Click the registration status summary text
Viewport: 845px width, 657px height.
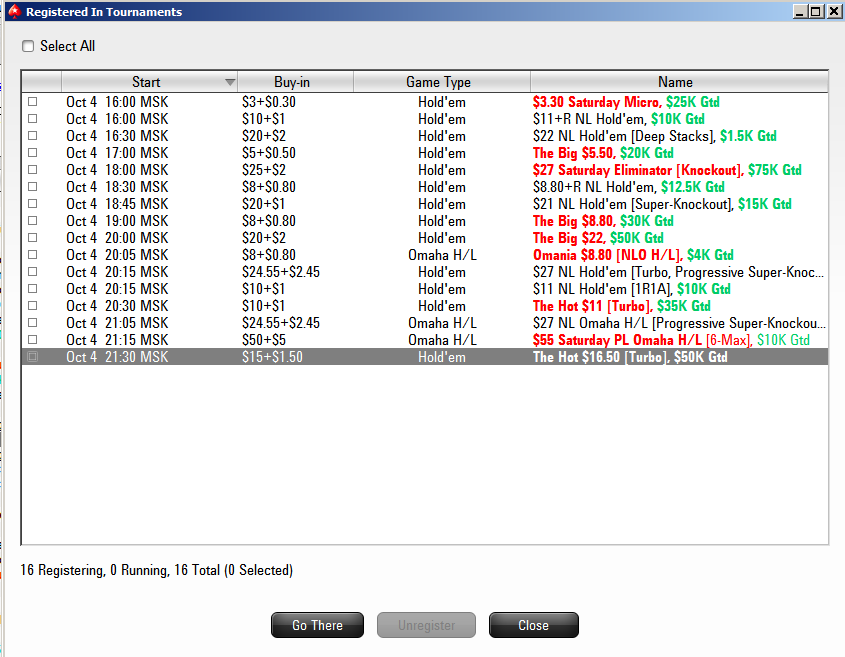tap(156, 570)
